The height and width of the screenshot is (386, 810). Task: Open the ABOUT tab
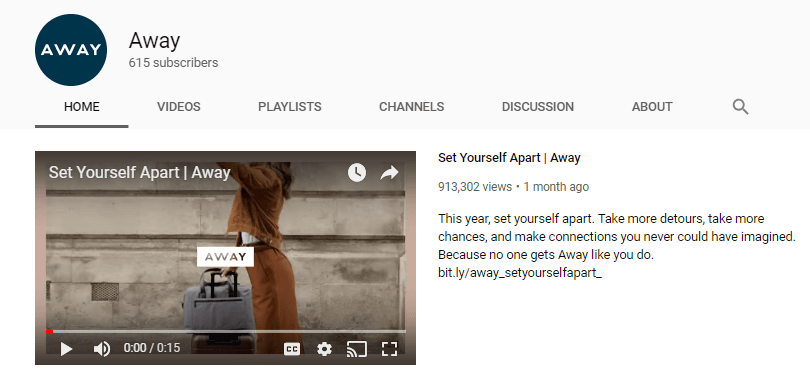[652, 107]
